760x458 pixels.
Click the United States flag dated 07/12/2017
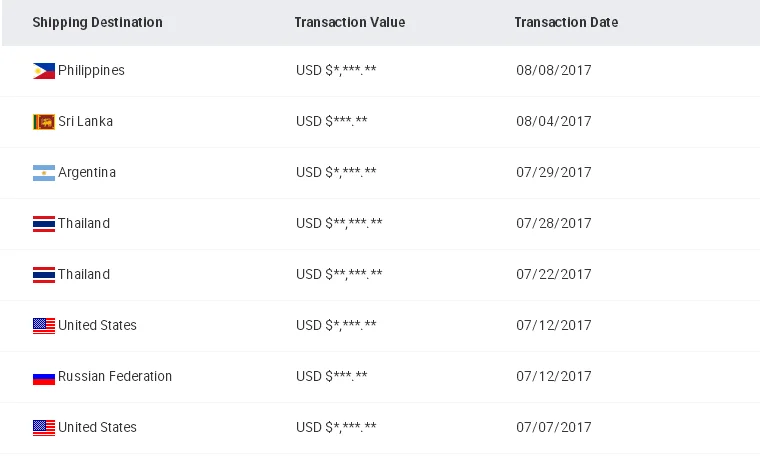coord(43,326)
